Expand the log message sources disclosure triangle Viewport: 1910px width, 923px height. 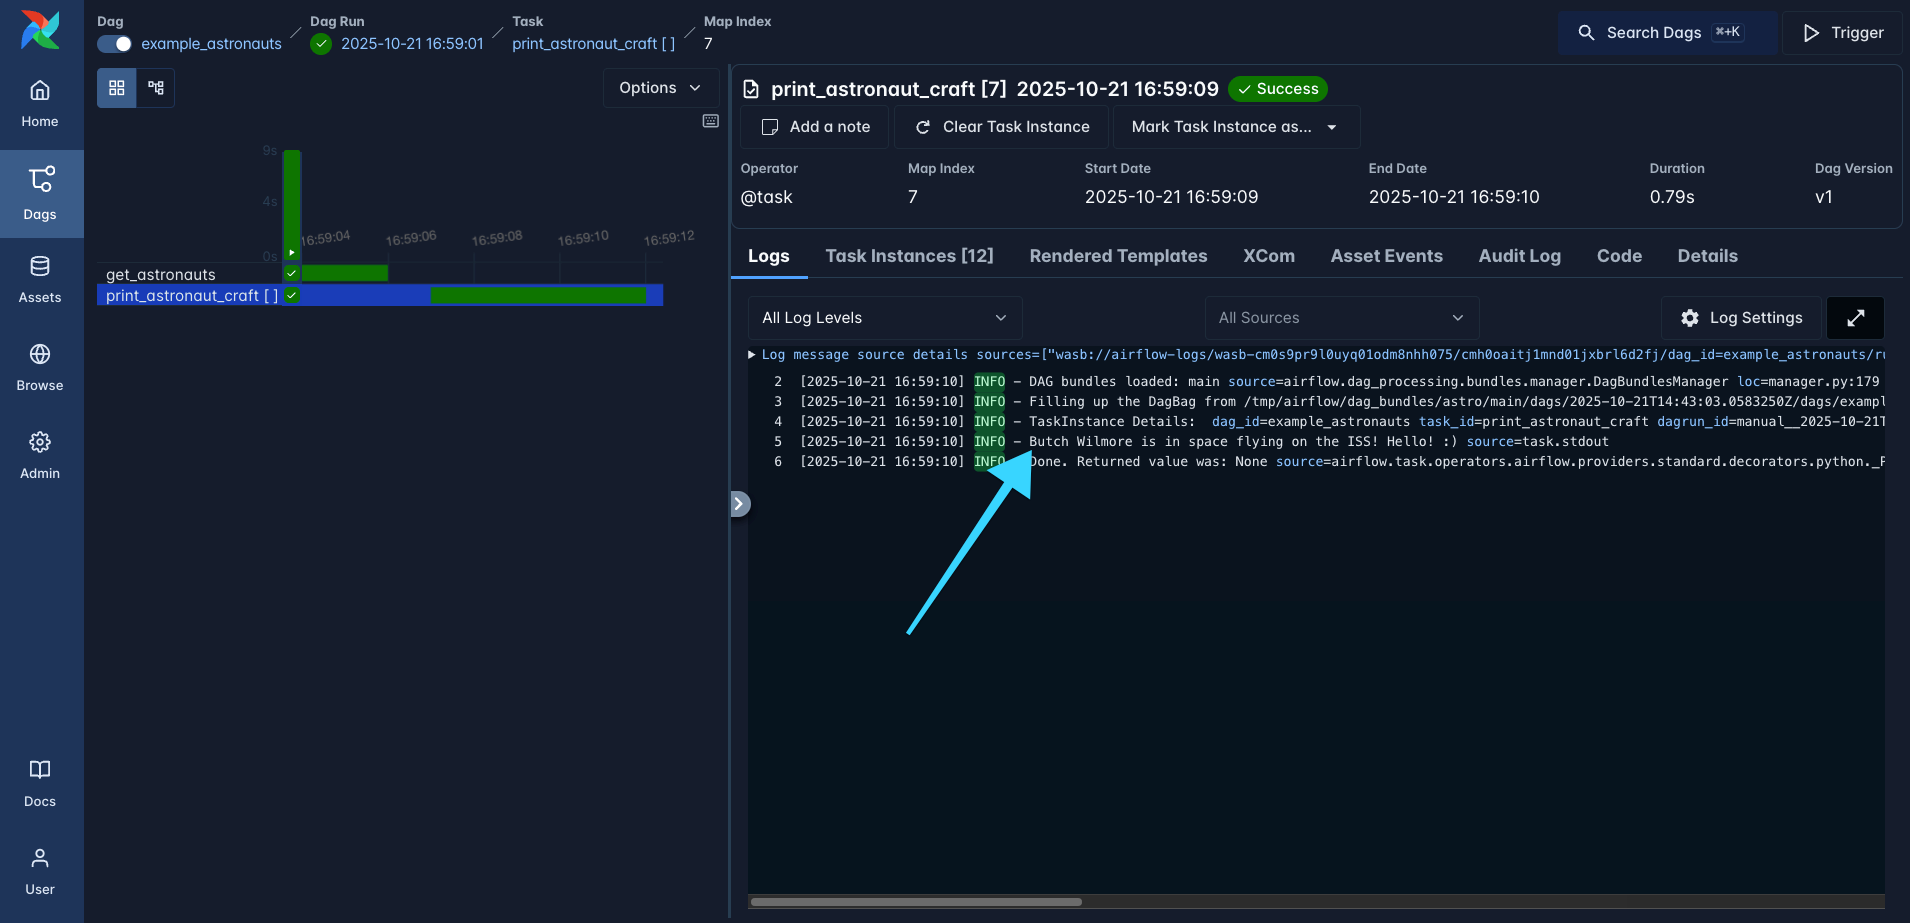tap(751, 354)
